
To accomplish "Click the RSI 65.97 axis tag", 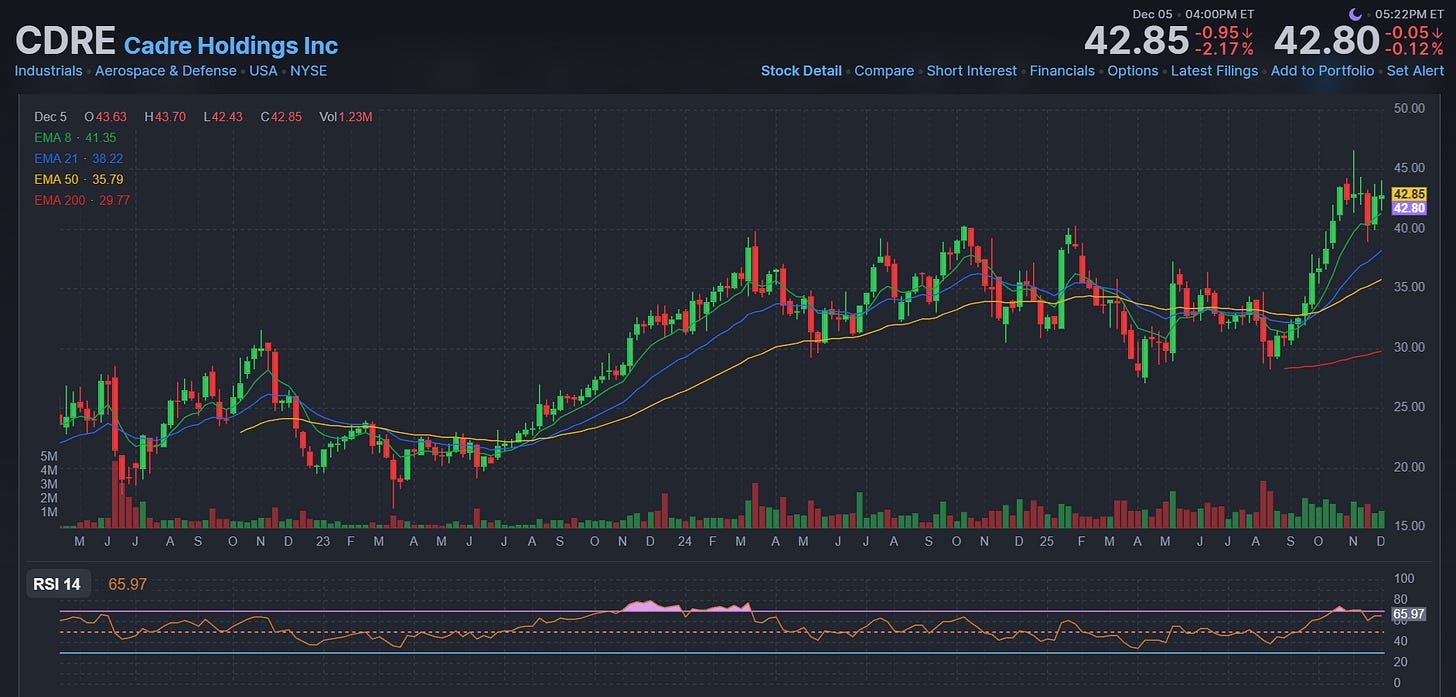I will pyautogui.click(x=1409, y=614).
